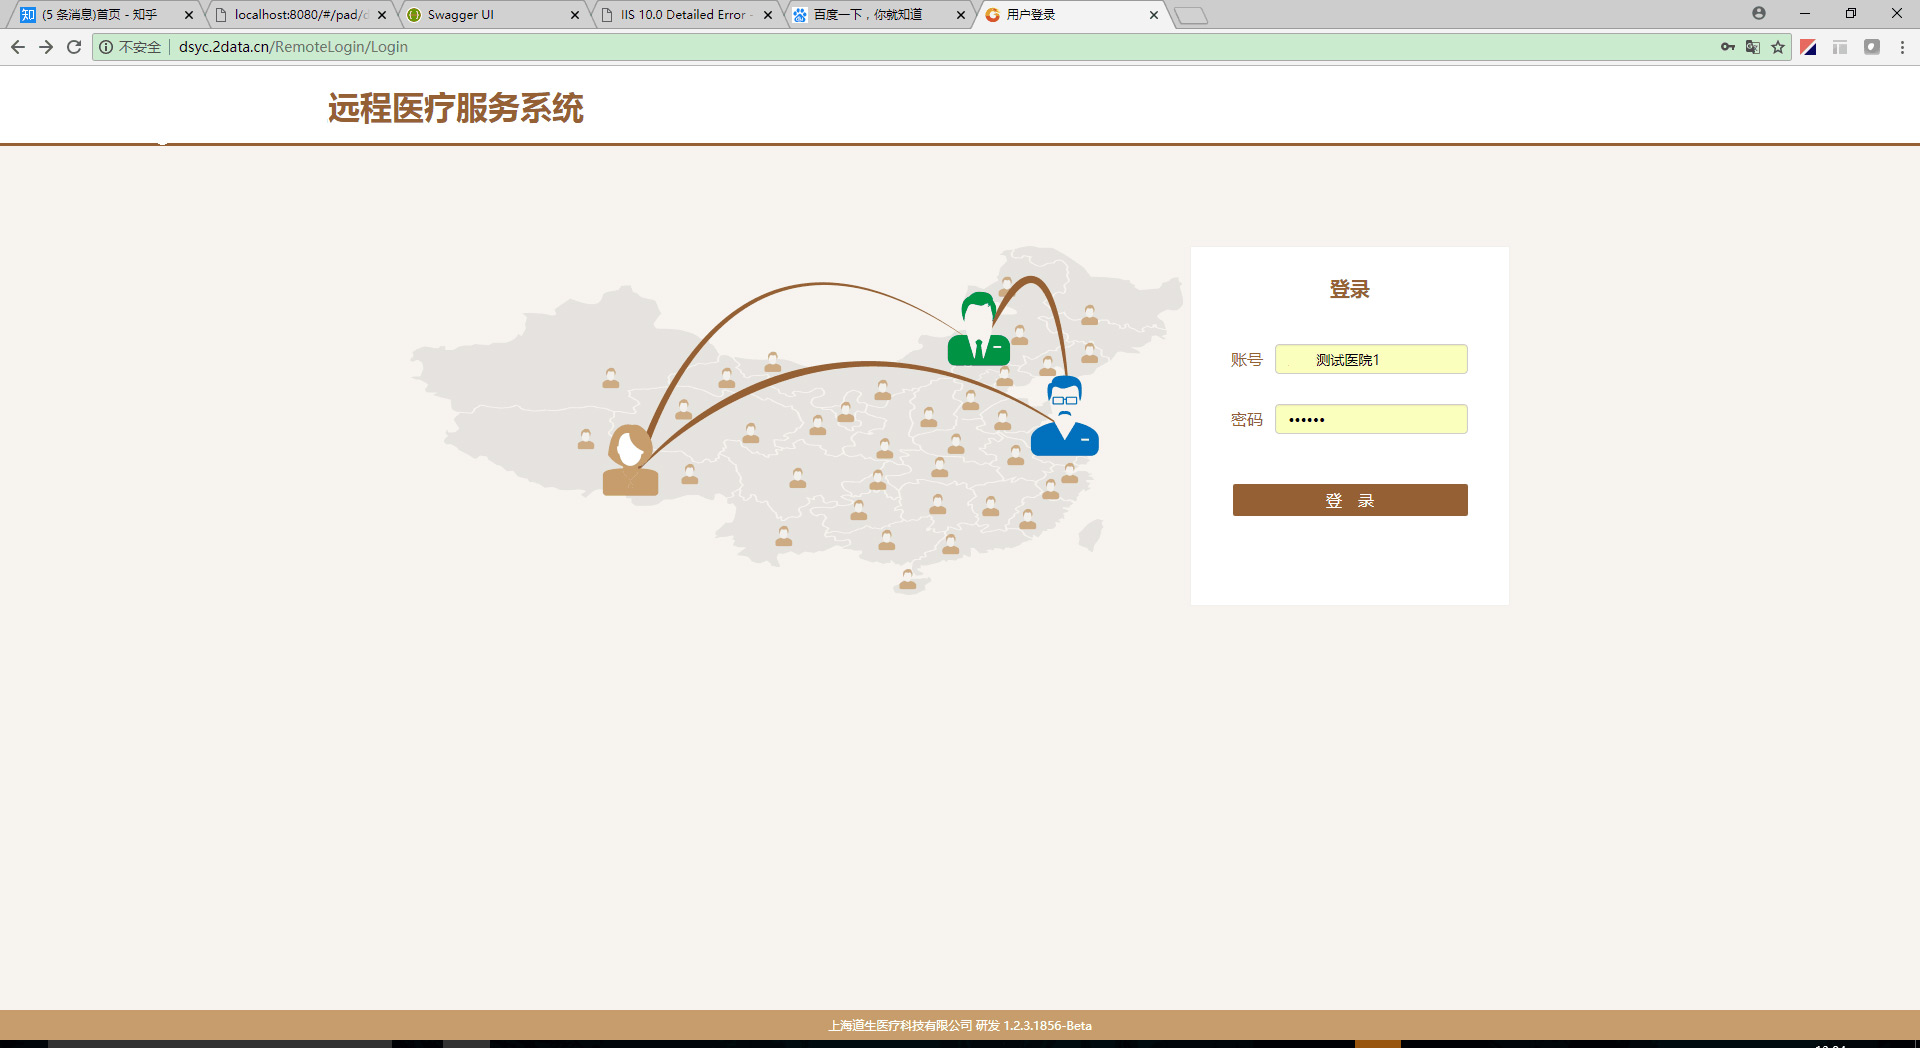The height and width of the screenshot is (1048, 1920).
Task: Open the site info icon beside 不安全
Action: 106,47
